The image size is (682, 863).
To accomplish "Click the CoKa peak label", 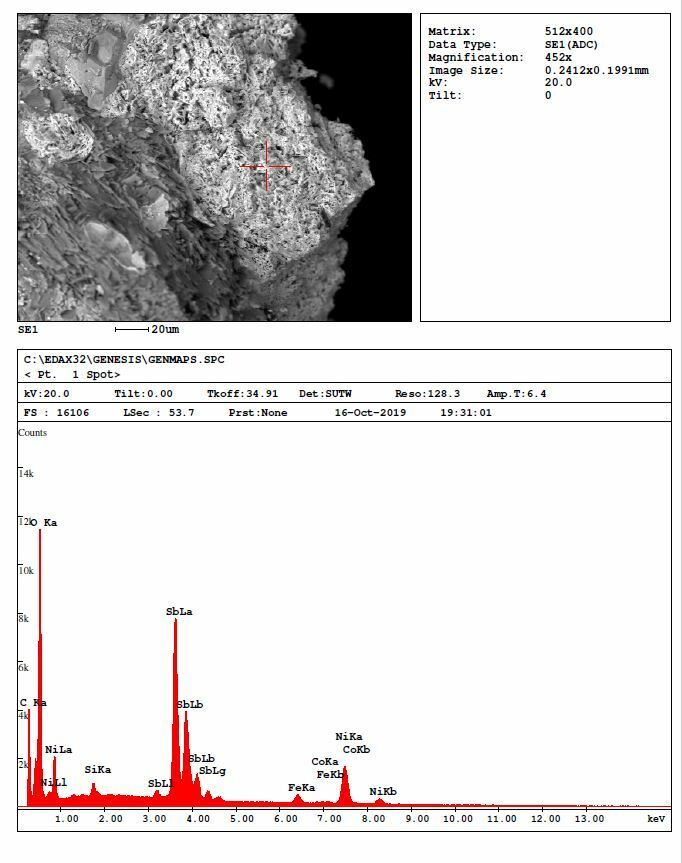I will click(325, 762).
